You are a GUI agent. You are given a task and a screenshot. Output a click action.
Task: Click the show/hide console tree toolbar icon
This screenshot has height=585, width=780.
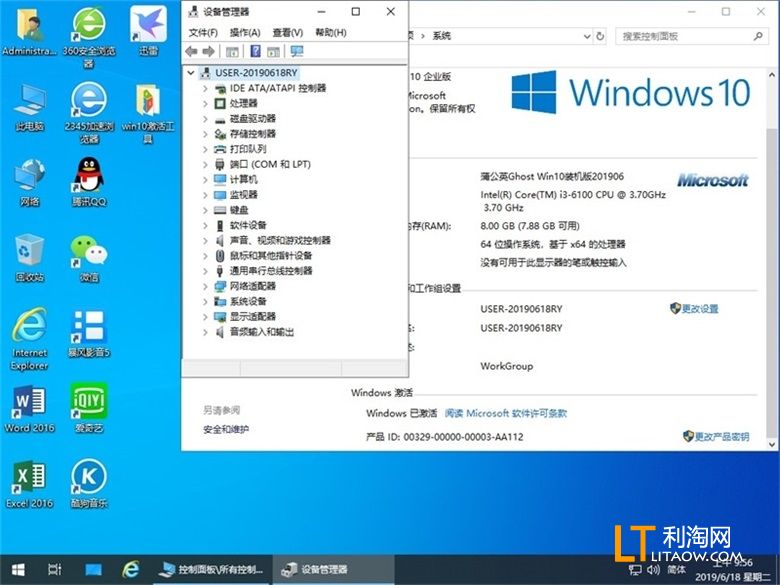click(232, 51)
